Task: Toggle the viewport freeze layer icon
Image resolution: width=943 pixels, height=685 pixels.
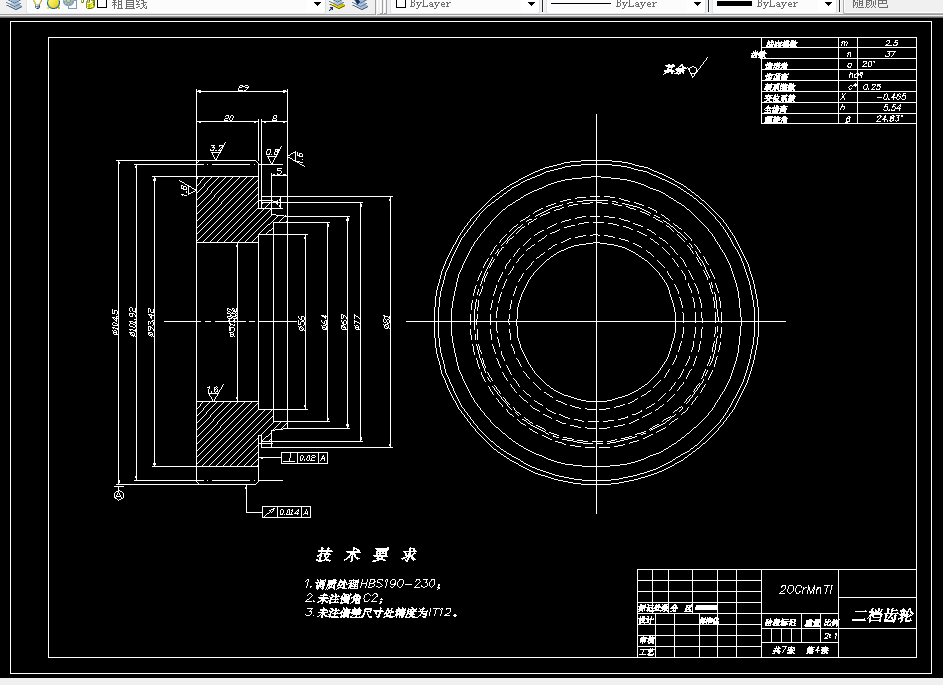Action: tap(72, 4)
